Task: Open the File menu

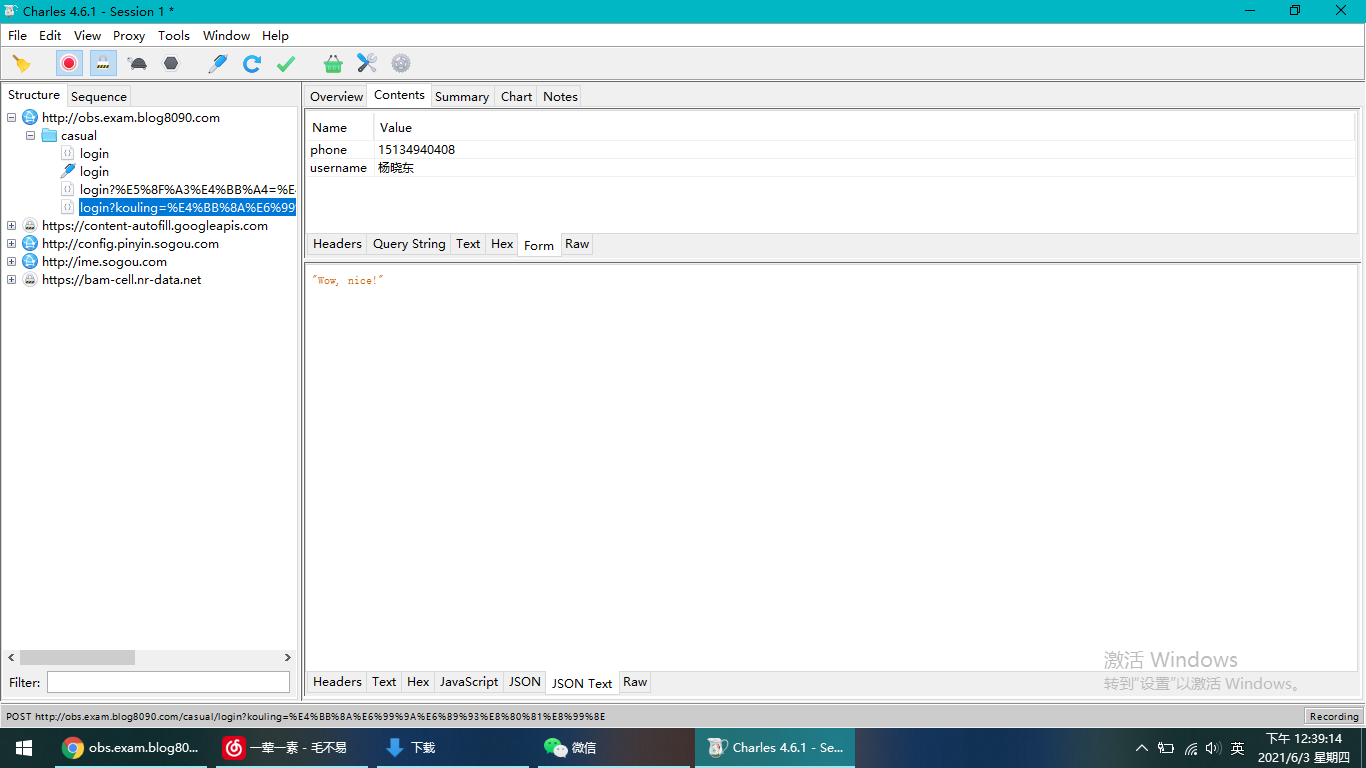Action: coord(17,35)
